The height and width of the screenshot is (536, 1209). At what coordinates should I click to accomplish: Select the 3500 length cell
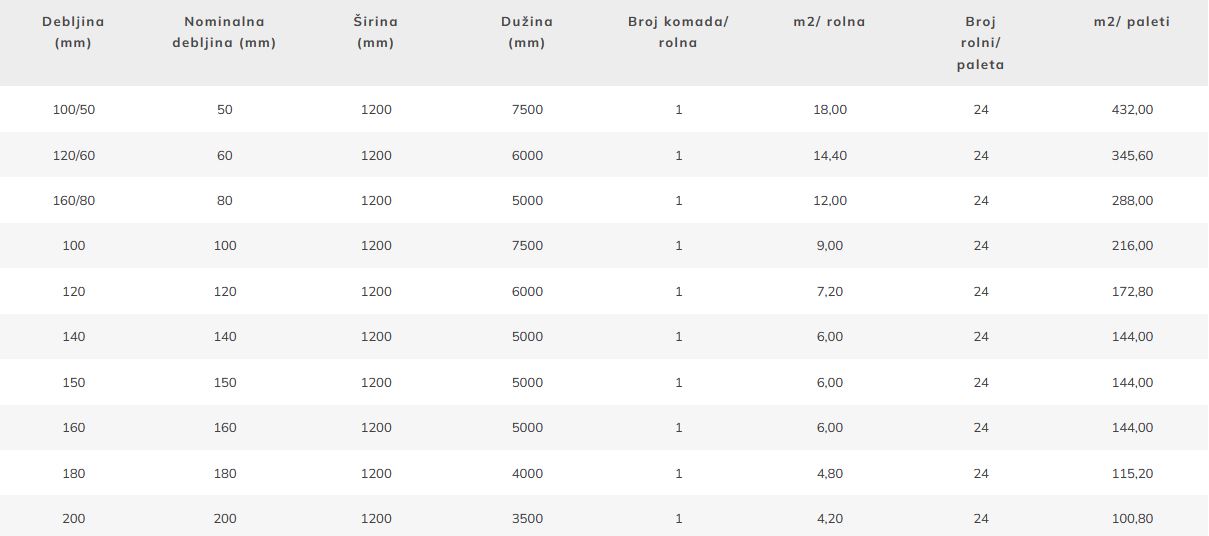[x=527, y=518]
